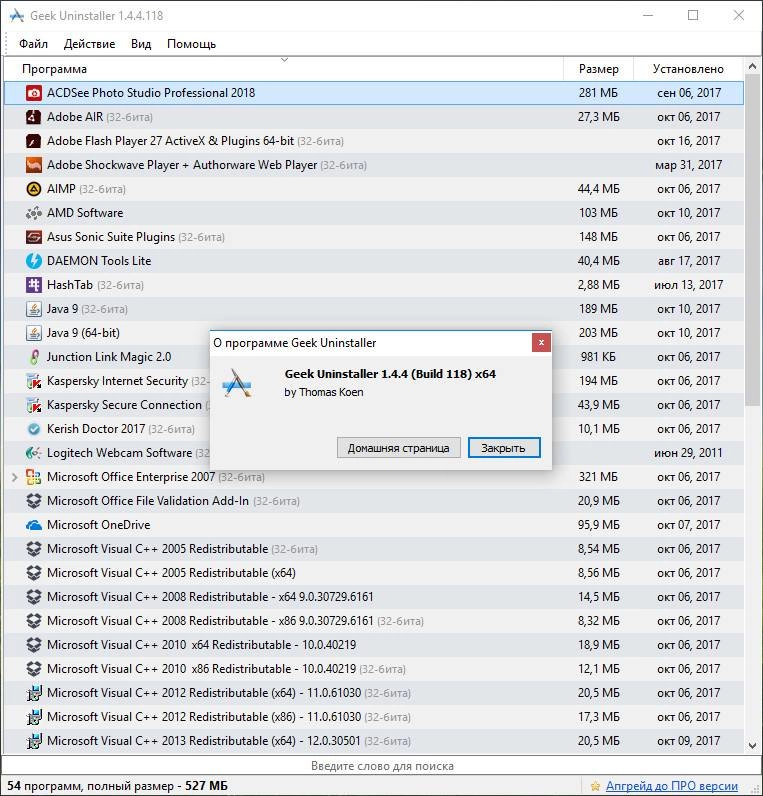Image resolution: width=763 pixels, height=796 pixels.
Task: Select the Microsoft OneDrive row text
Action: [98, 525]
